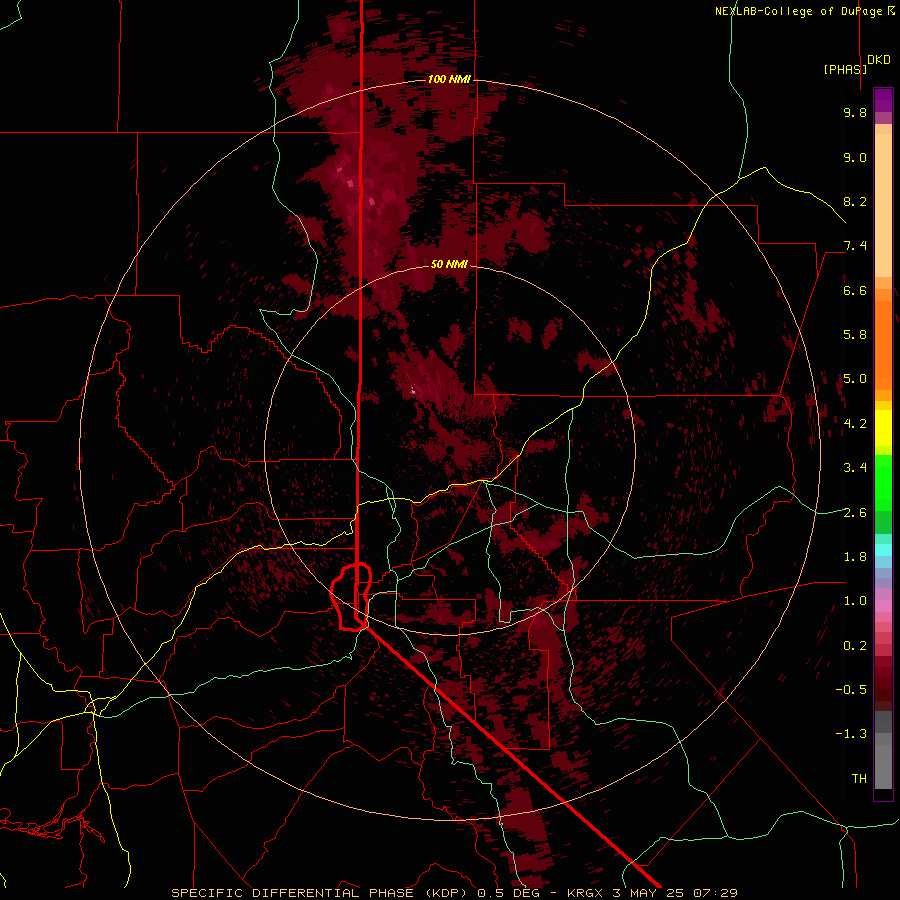Click the 9.8 value on the color scale
Screen dimensions: 900x900
coord(855,112)
